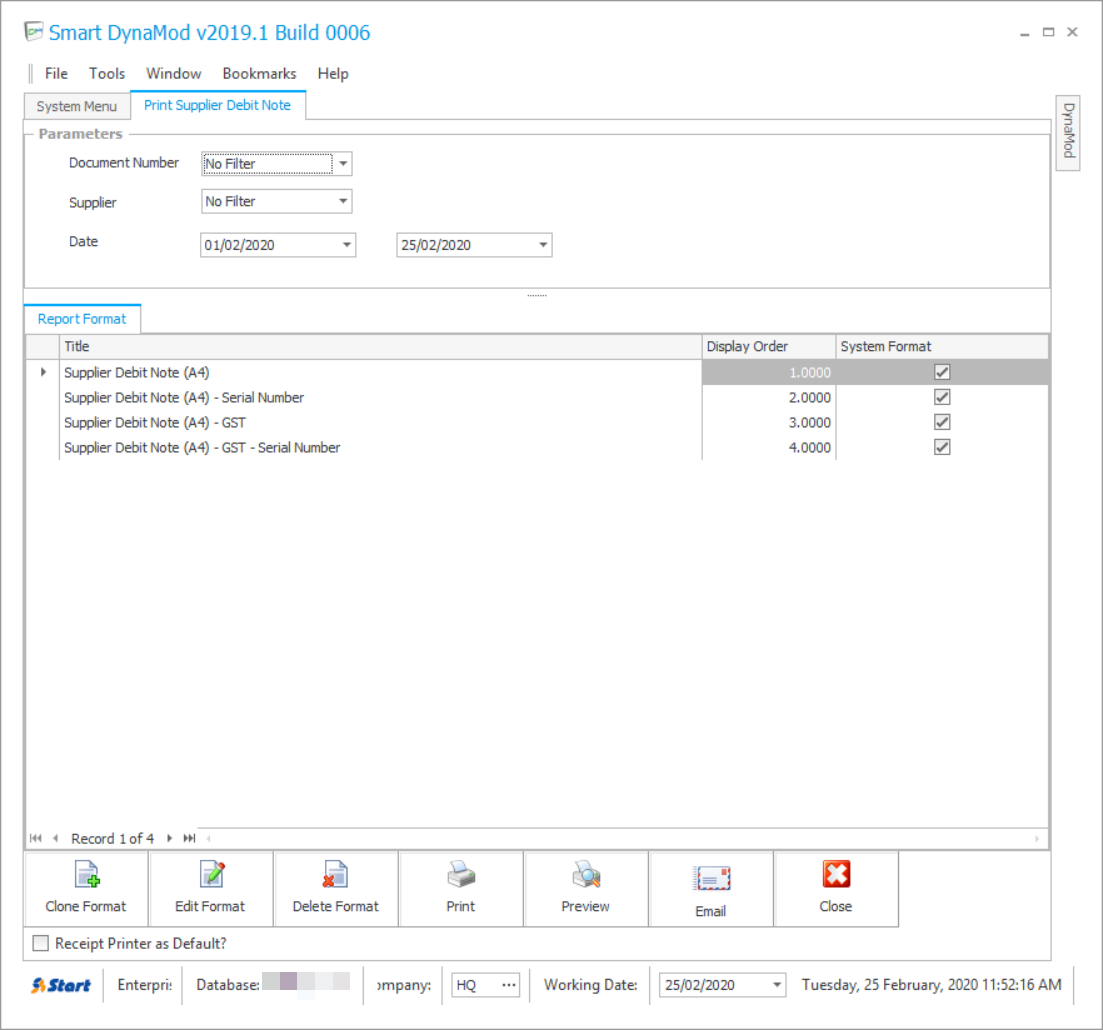The width and height of the screenshot is (1103, 1030).
Task: Select the Report Format tab
Action: click(x=82, y=319)
